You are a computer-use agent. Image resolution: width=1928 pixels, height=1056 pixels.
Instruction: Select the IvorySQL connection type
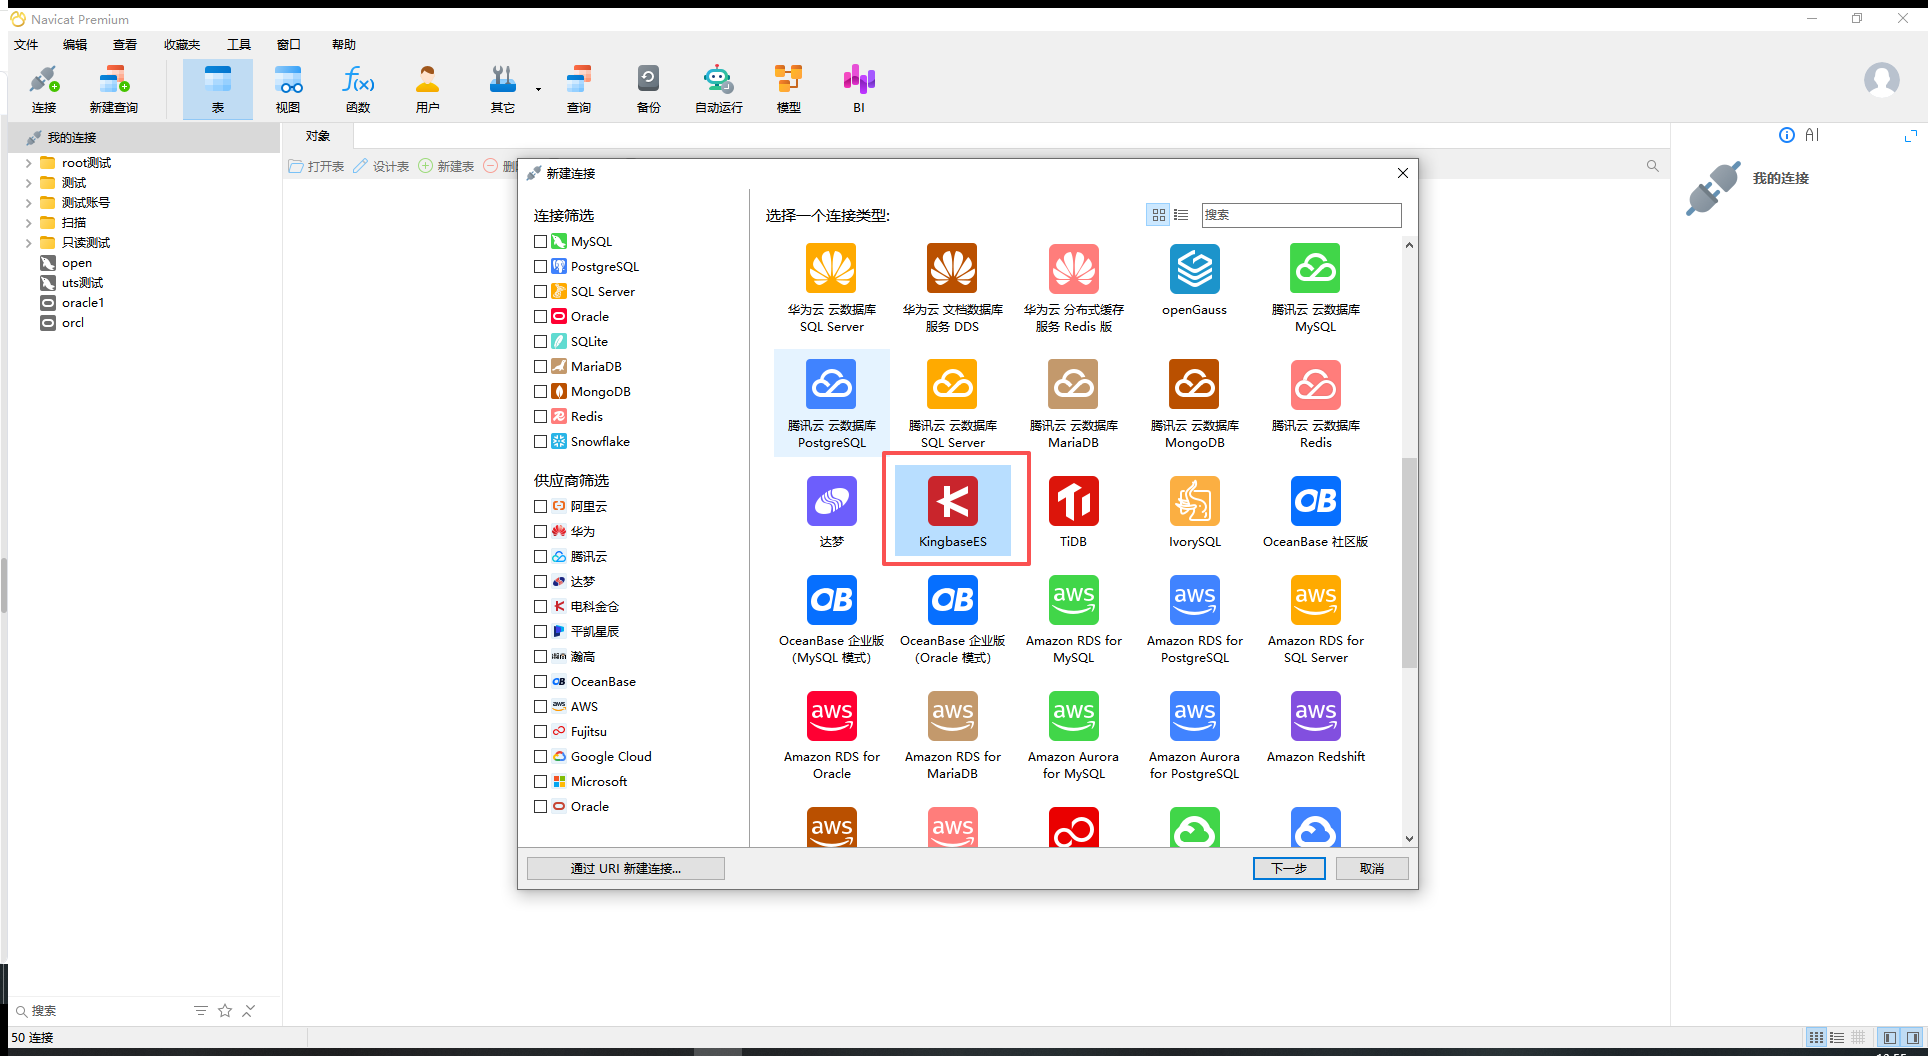point(1194,511)
